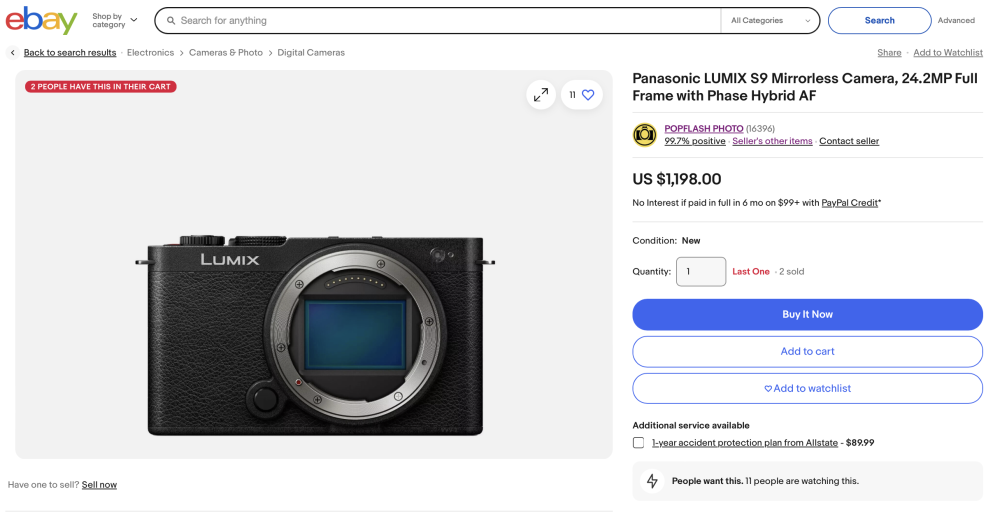Check the Allstate protection plan checkbox

pyautogui.click(x=639, y=443)
